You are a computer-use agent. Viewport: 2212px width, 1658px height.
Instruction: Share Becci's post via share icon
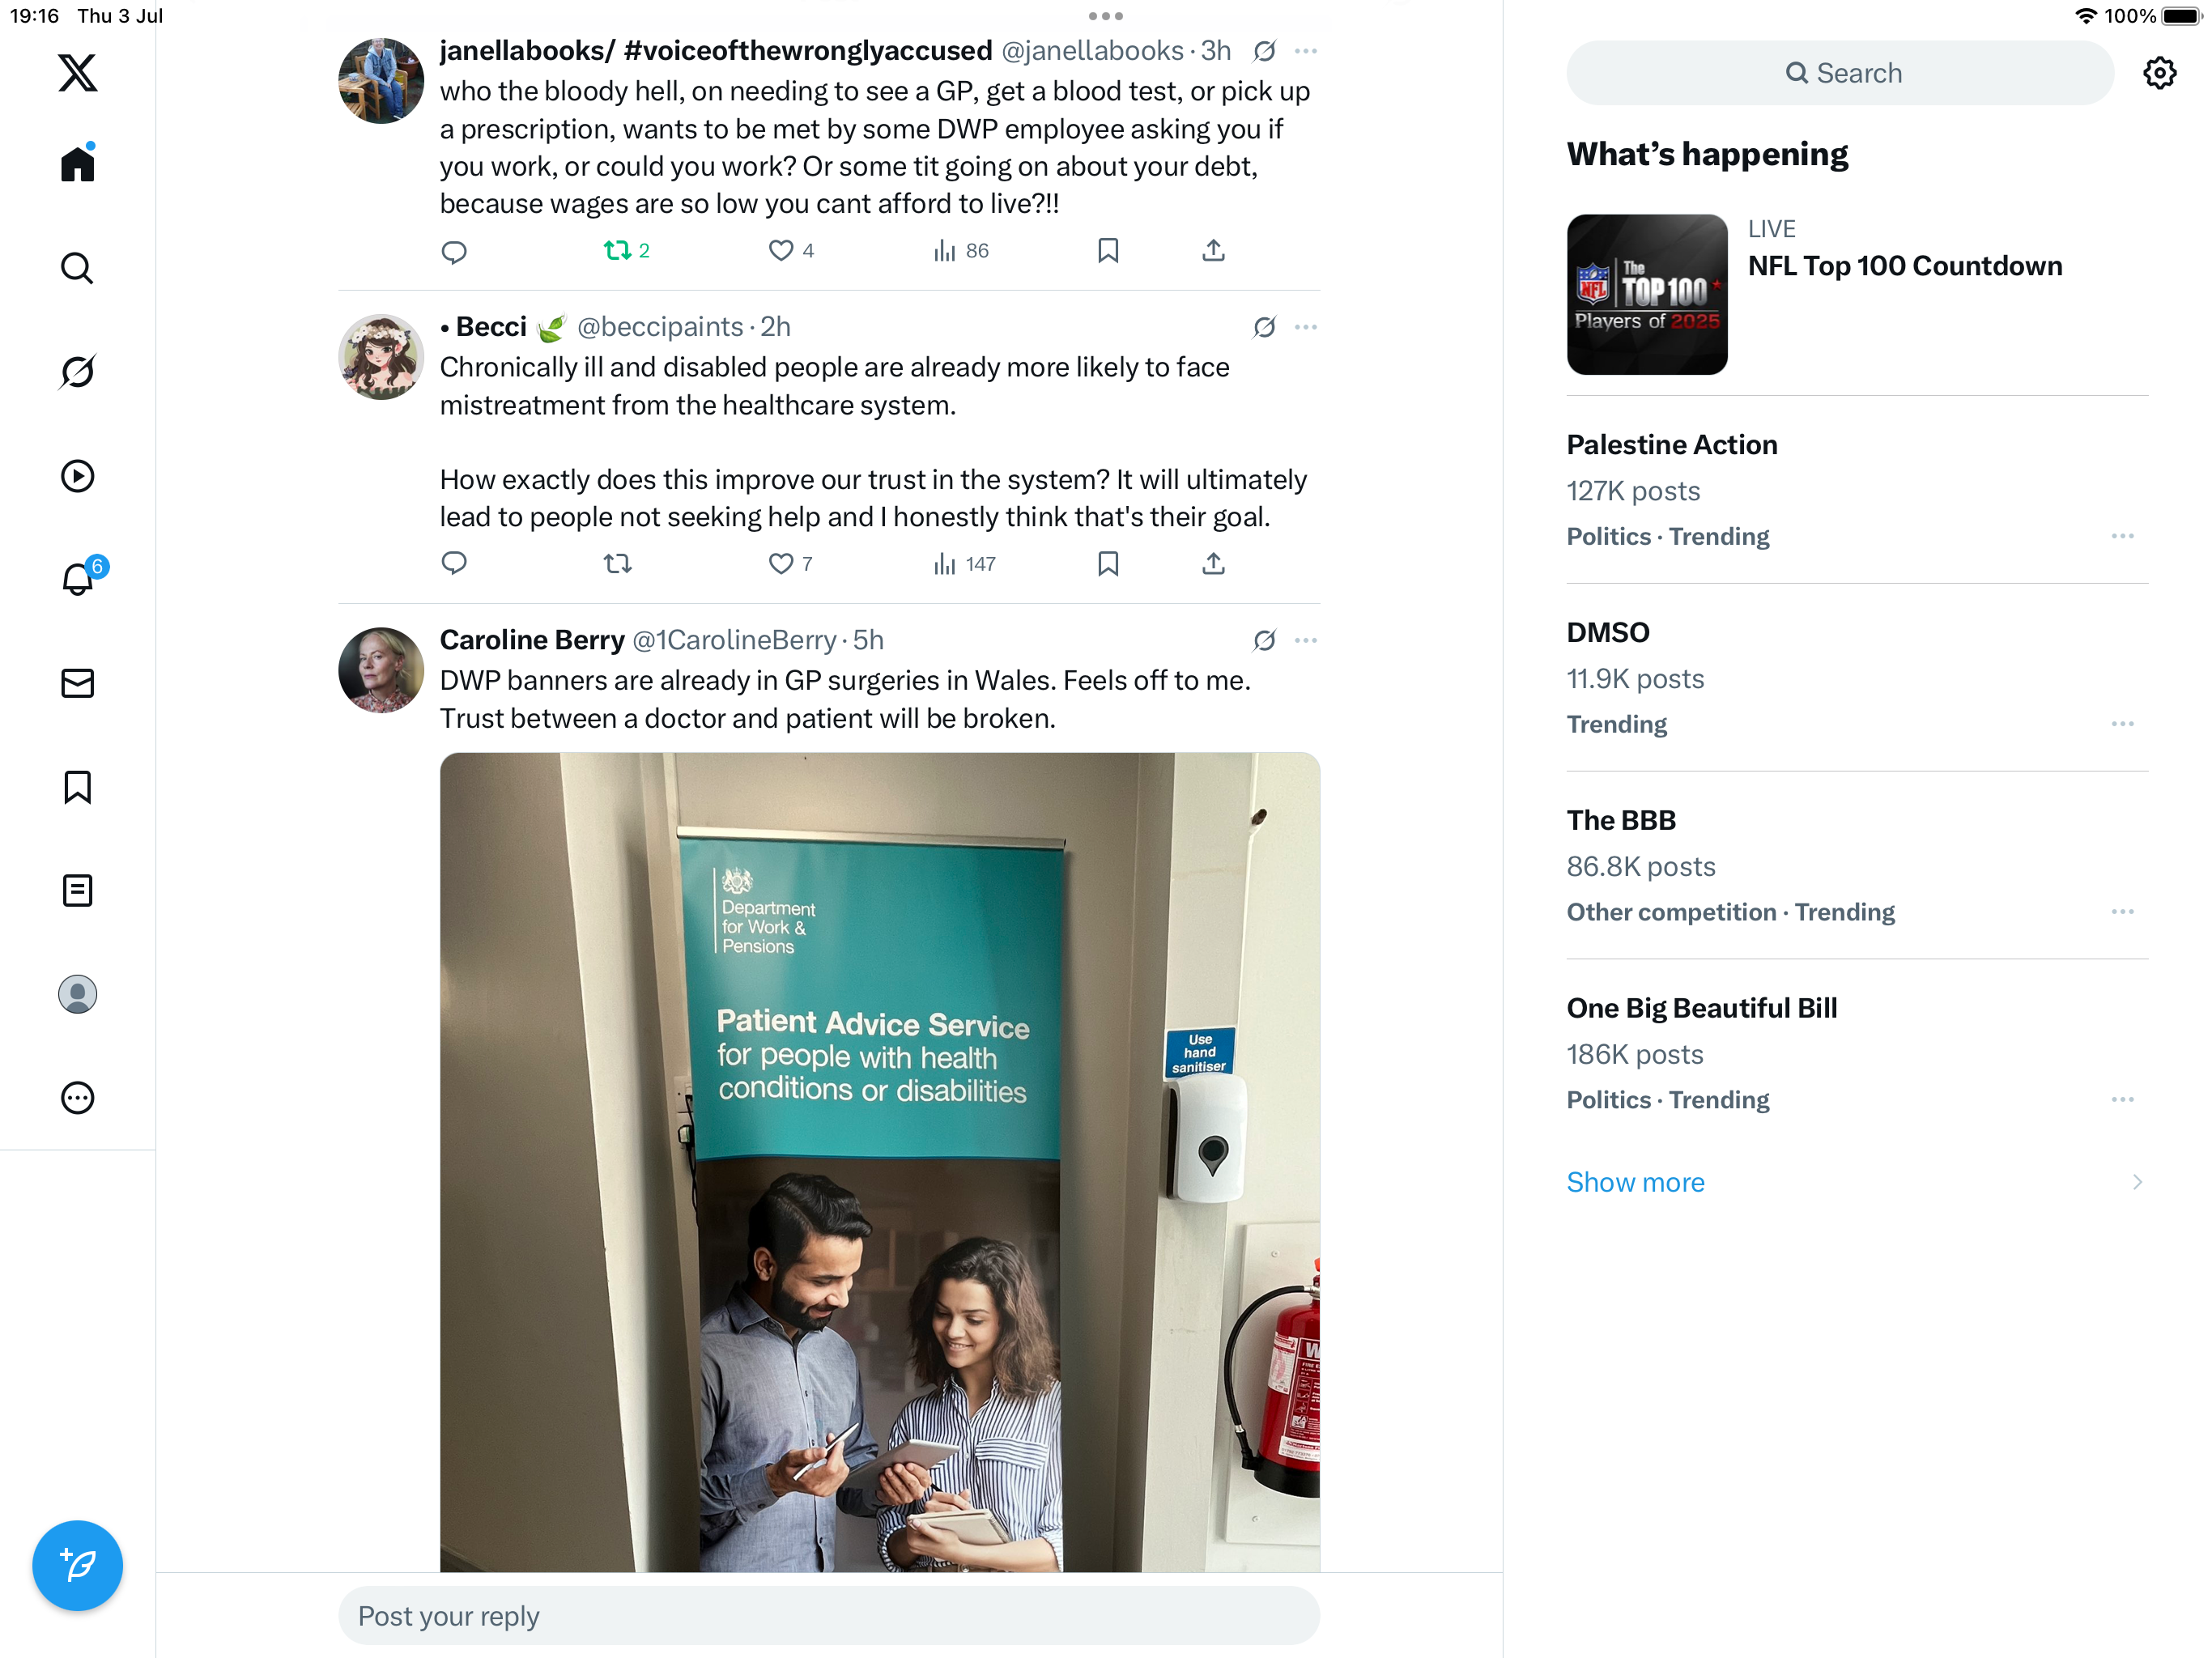1213,564
